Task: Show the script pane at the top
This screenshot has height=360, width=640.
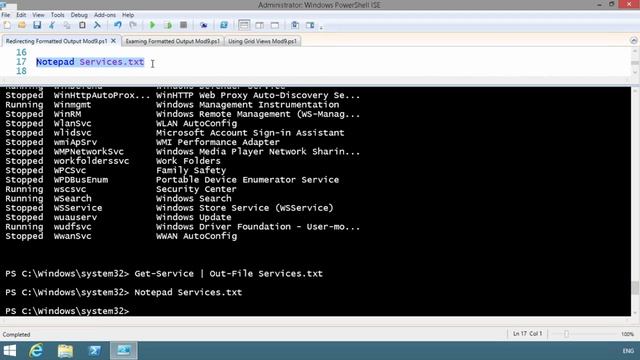Action: coord(244,25)
